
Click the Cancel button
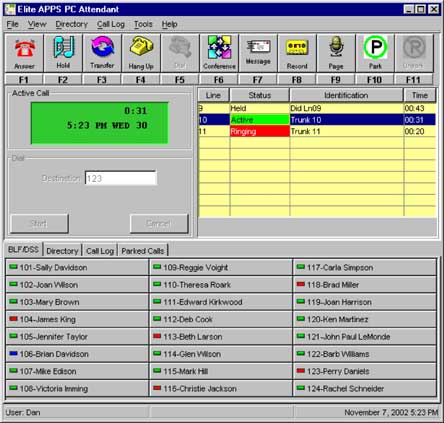tap(159, 223)
